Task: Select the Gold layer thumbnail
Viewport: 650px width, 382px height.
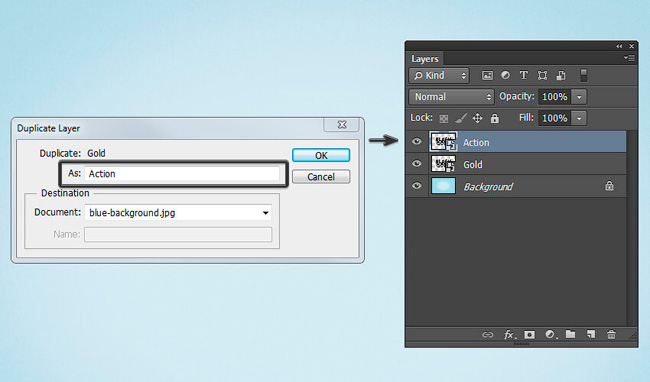Action: 443,164
